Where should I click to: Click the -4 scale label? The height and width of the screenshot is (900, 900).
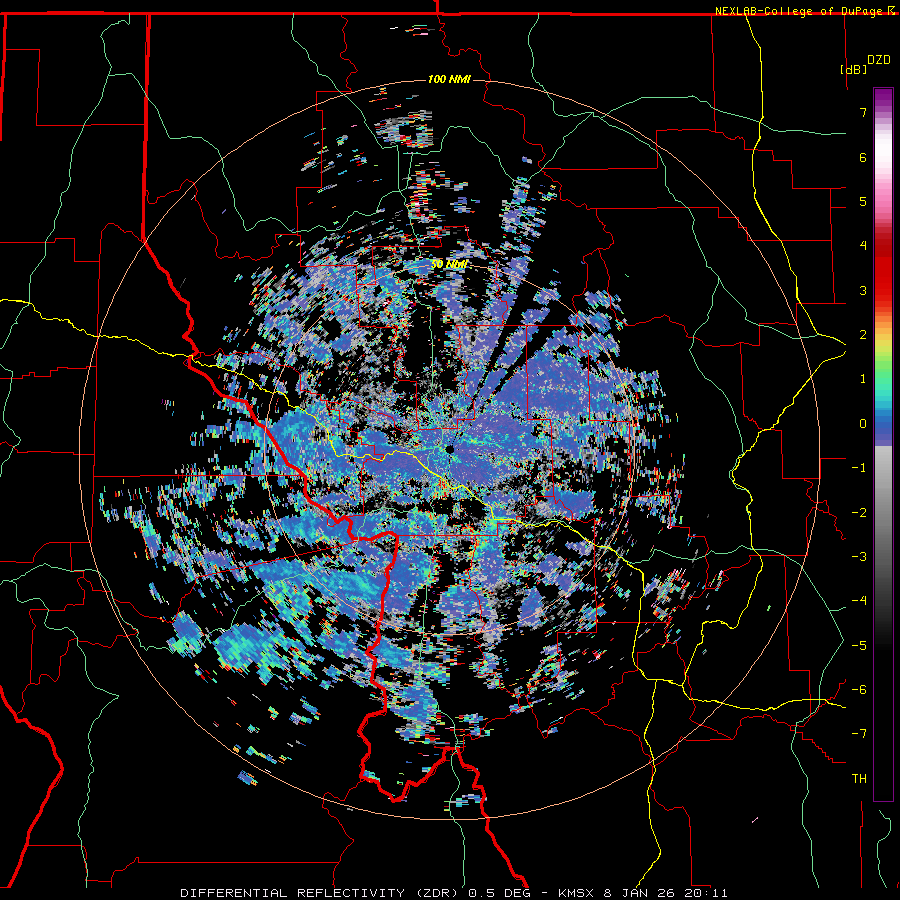(x=859, y=601)
